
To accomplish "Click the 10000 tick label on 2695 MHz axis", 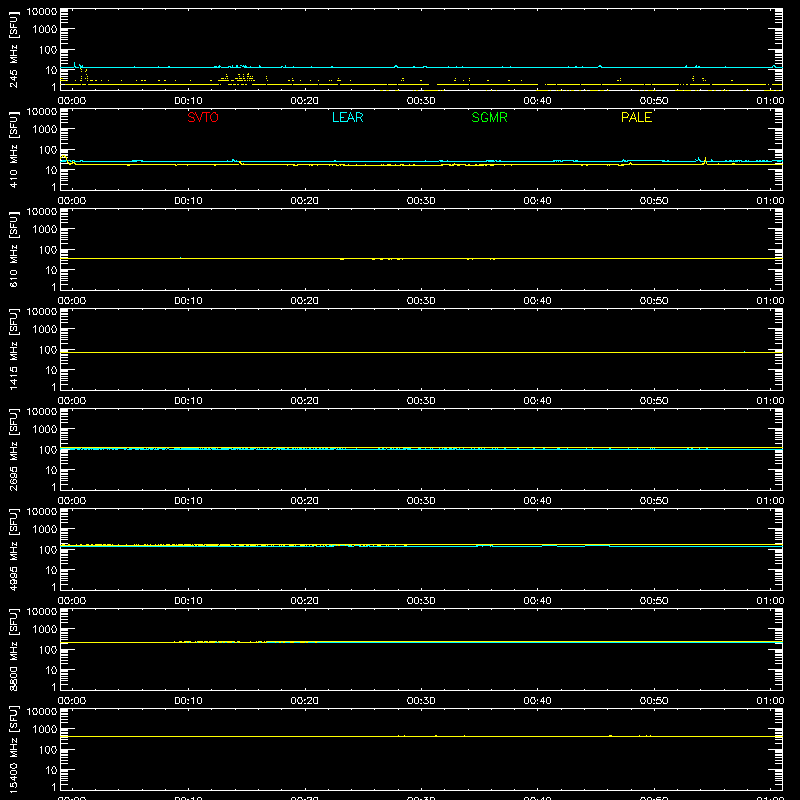I will pyautogui.click(x=42, y=412).
